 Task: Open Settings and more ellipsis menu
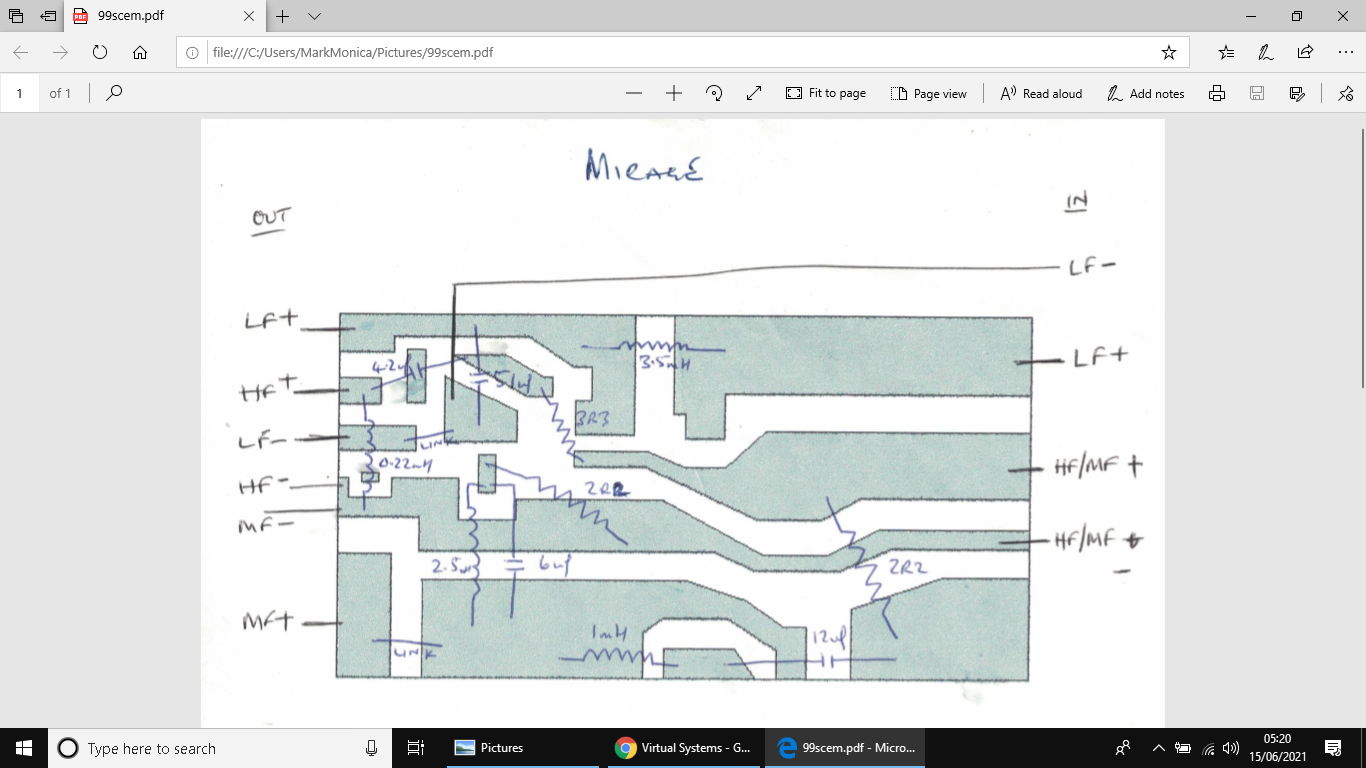1345,52
